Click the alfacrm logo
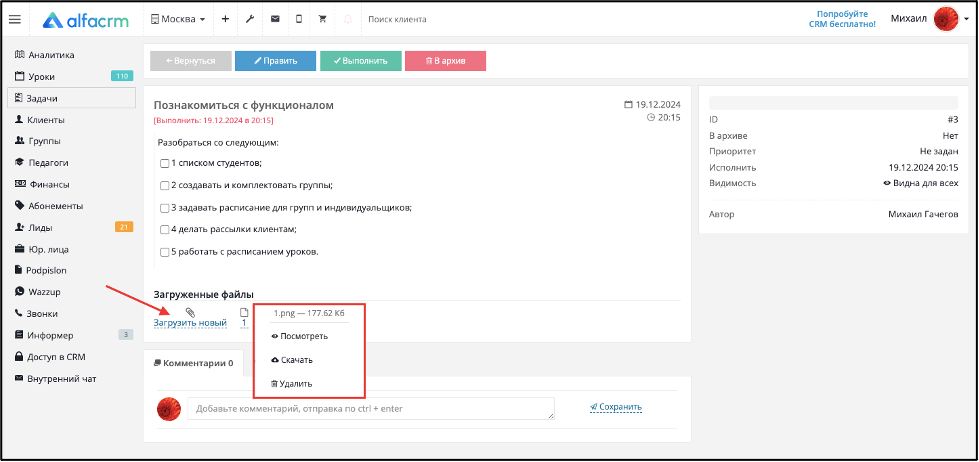Viewport: 979px width, 462px height. coord(86,19)
